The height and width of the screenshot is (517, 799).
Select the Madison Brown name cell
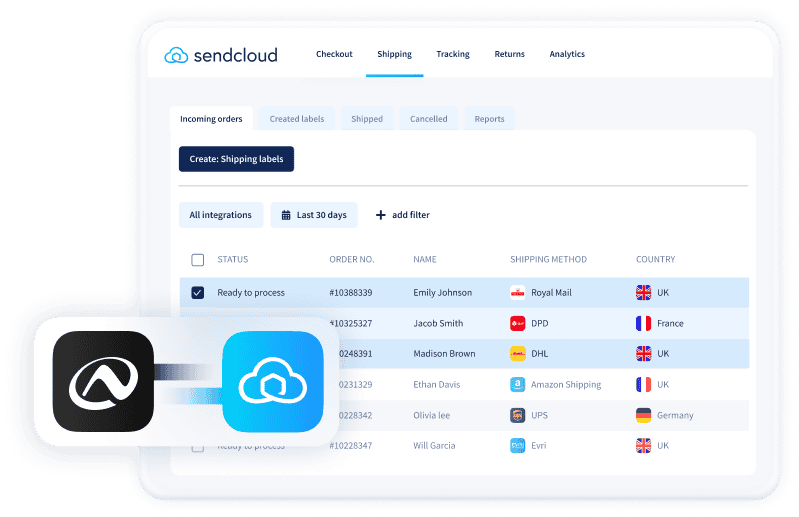(444, 353)
